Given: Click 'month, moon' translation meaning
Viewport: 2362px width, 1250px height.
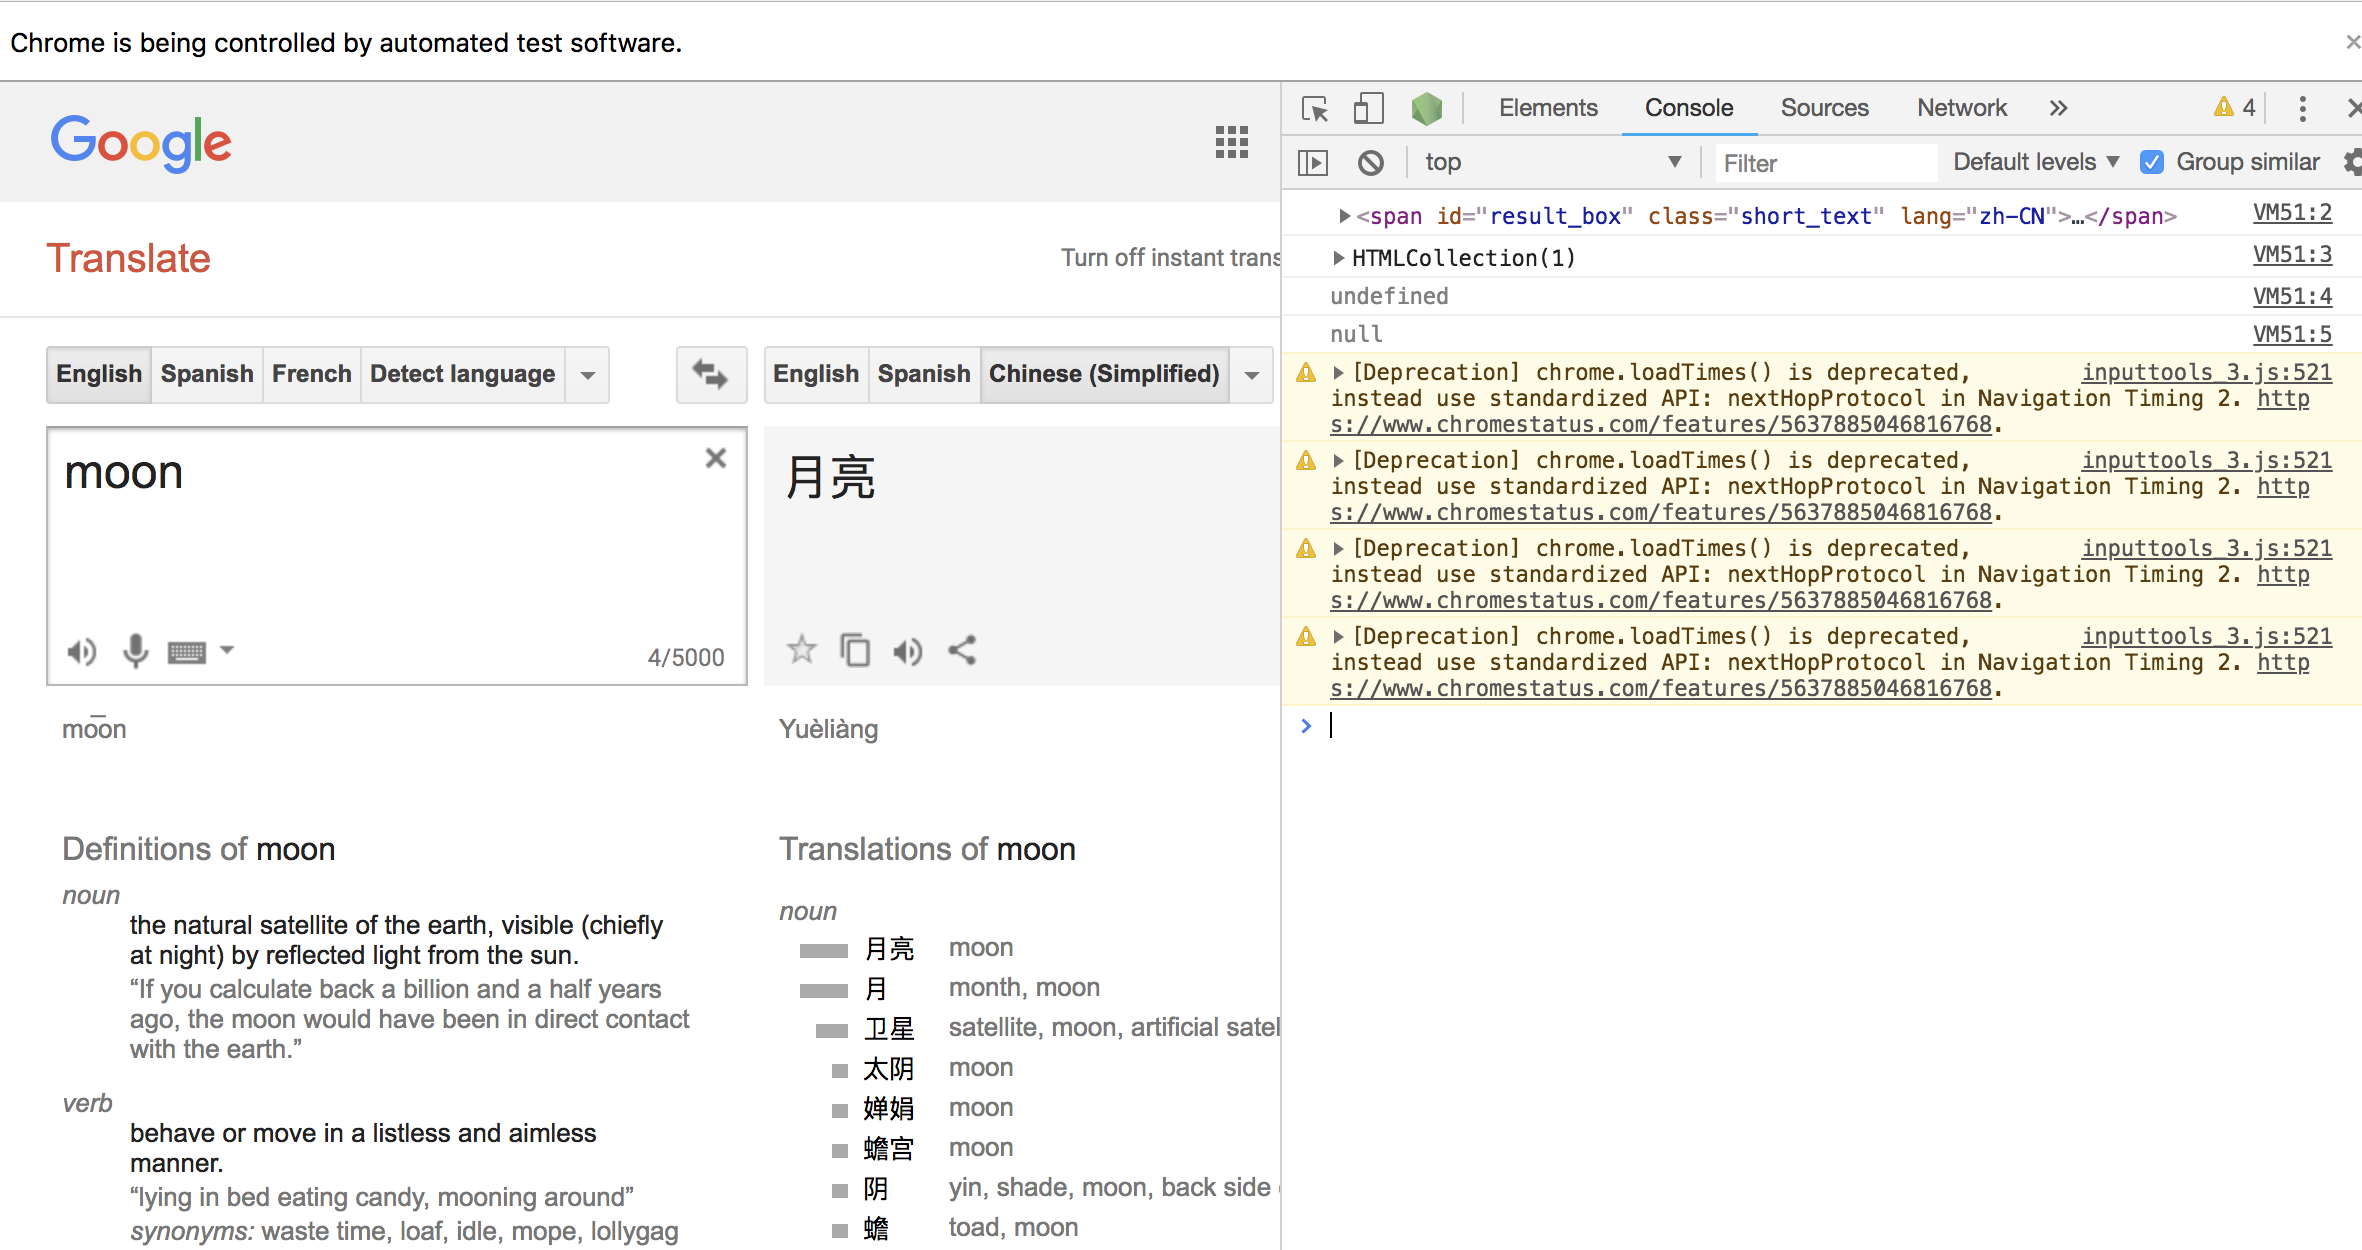Looking at the screenshot, I should [x=1024, y=988].
